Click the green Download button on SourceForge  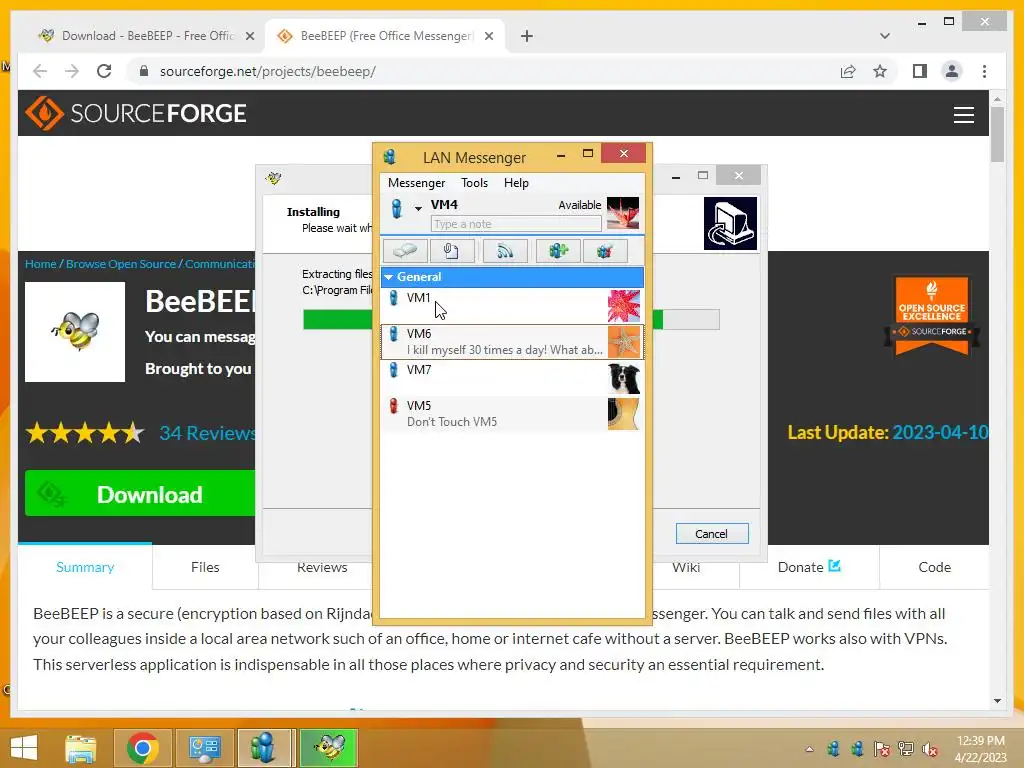pos(140,494)
